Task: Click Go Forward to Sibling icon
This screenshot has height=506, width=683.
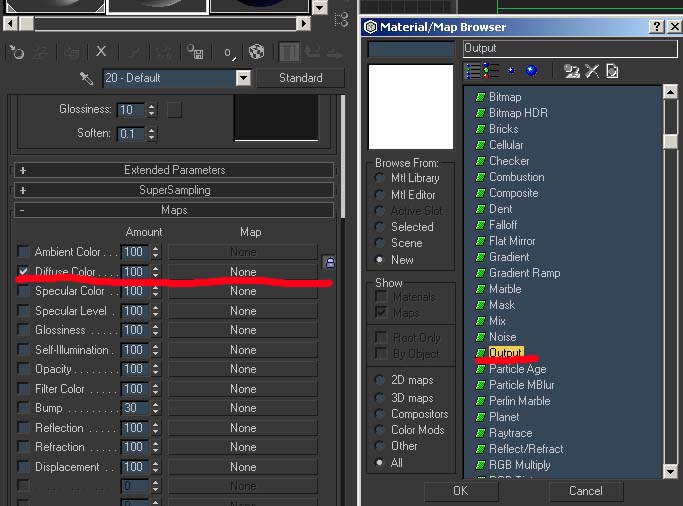Action: click(335, 53)
